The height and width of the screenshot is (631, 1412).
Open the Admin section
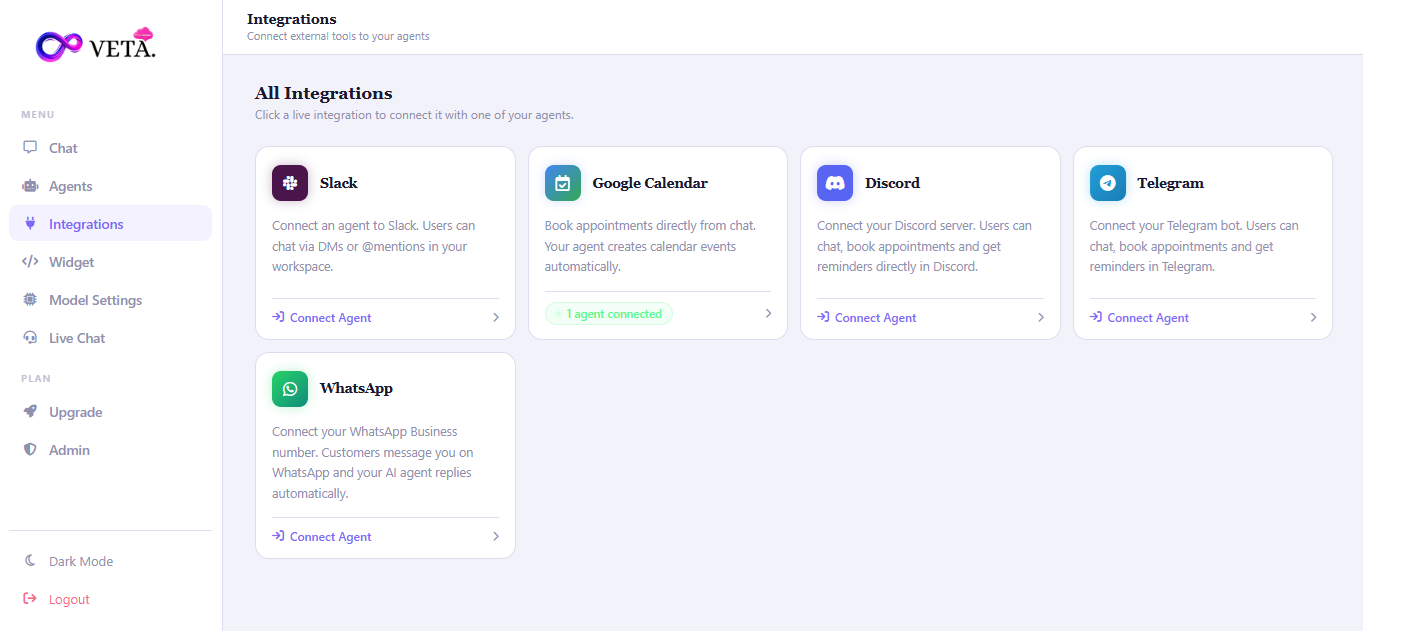pyautogui.click(x=110, y=450)
